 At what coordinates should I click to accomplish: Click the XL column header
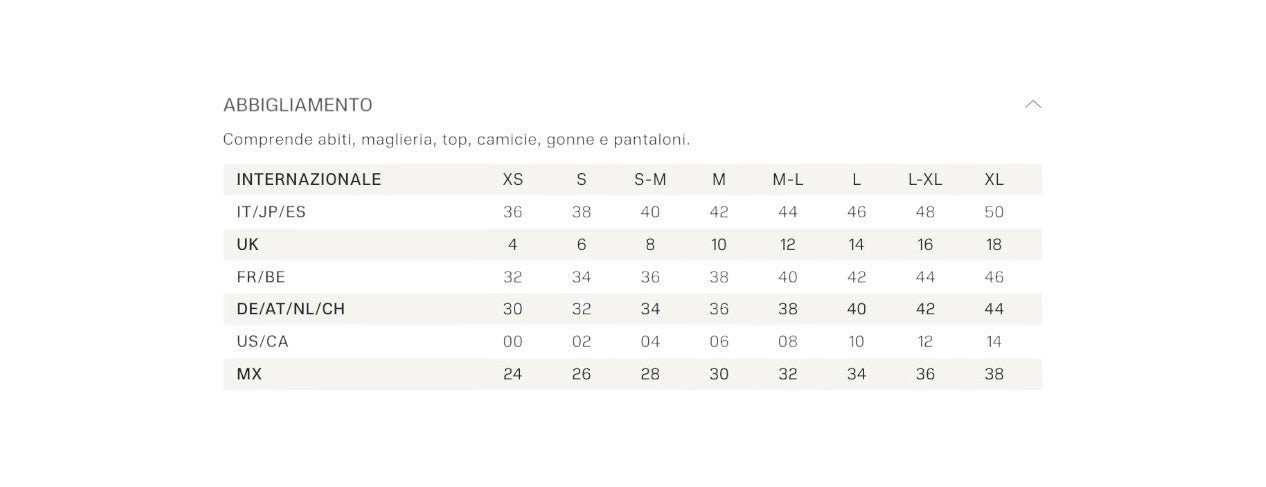[994, 180]
